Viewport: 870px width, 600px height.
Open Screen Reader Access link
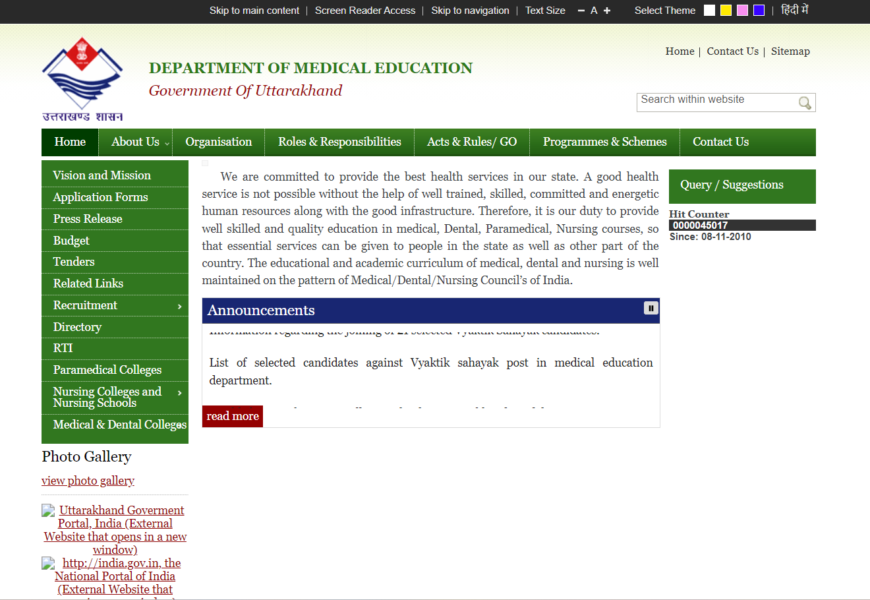tap(365, 11)
